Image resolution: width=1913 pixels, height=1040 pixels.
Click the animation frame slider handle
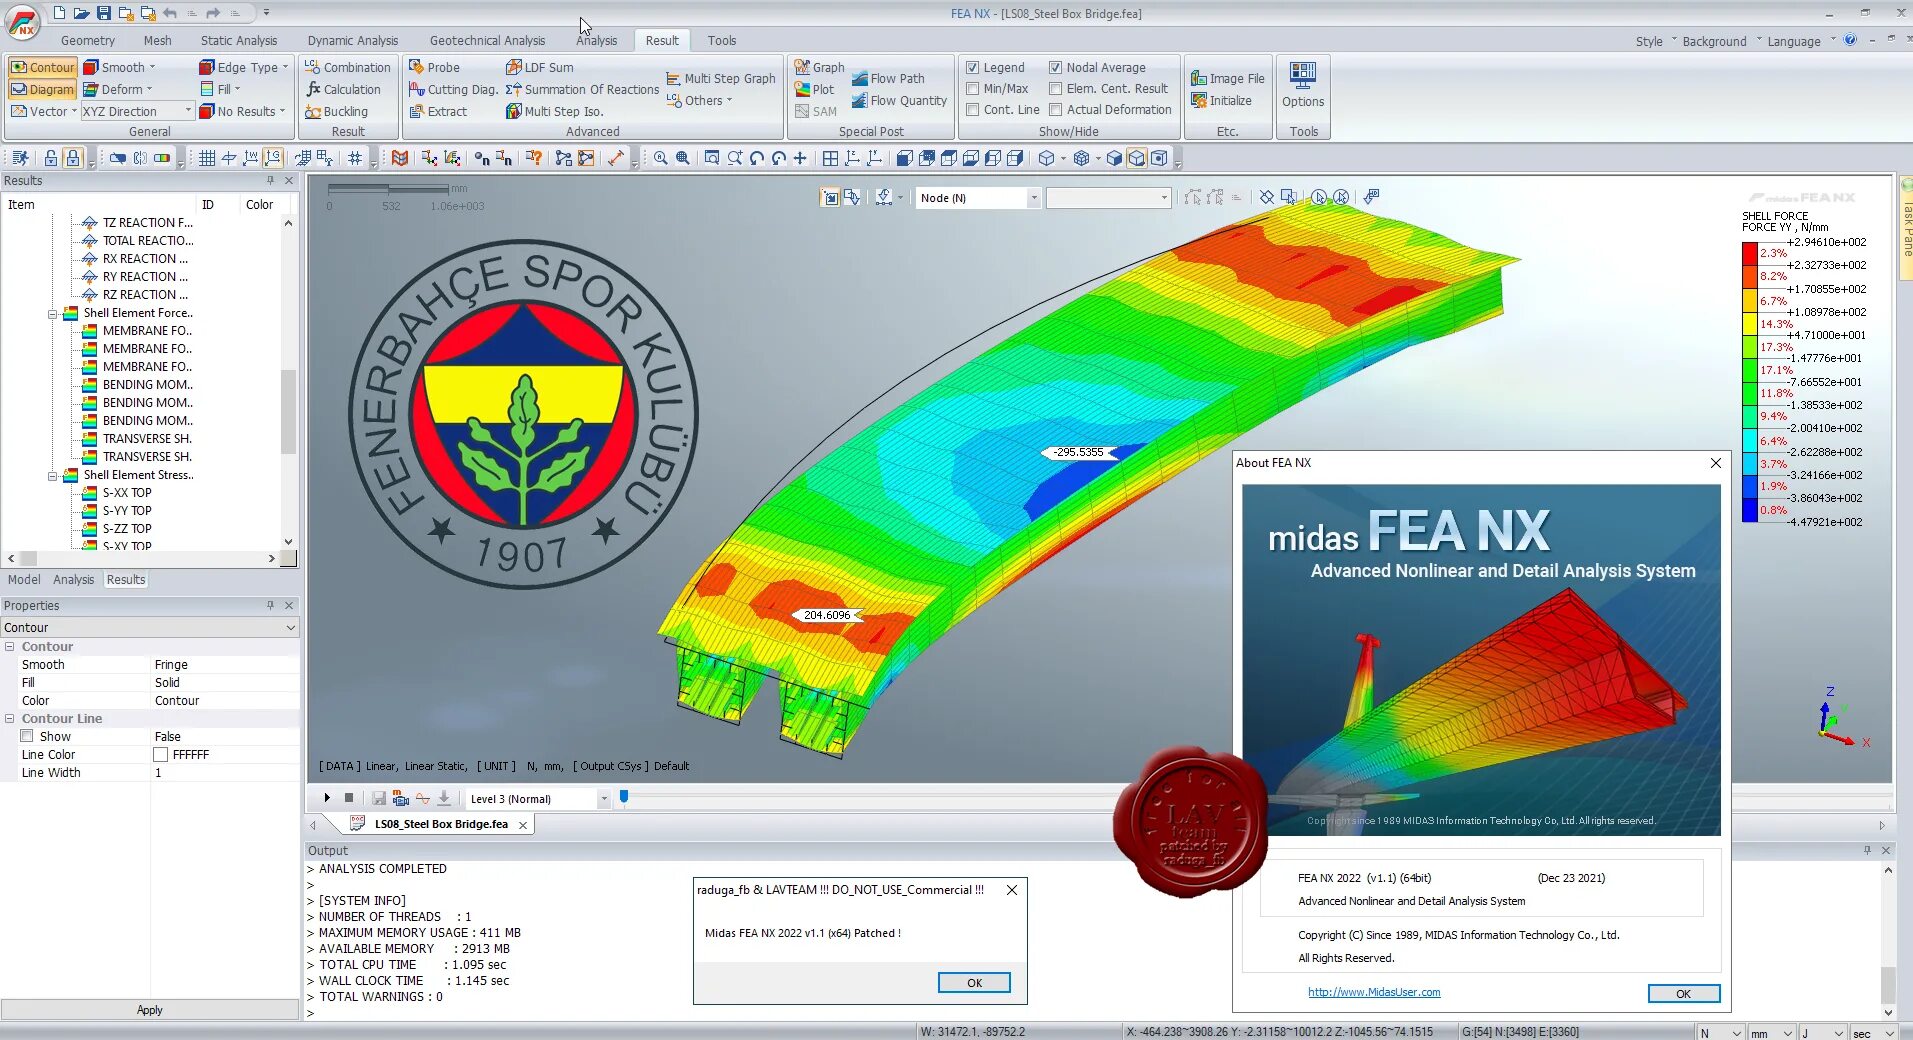tap(624, 797)
